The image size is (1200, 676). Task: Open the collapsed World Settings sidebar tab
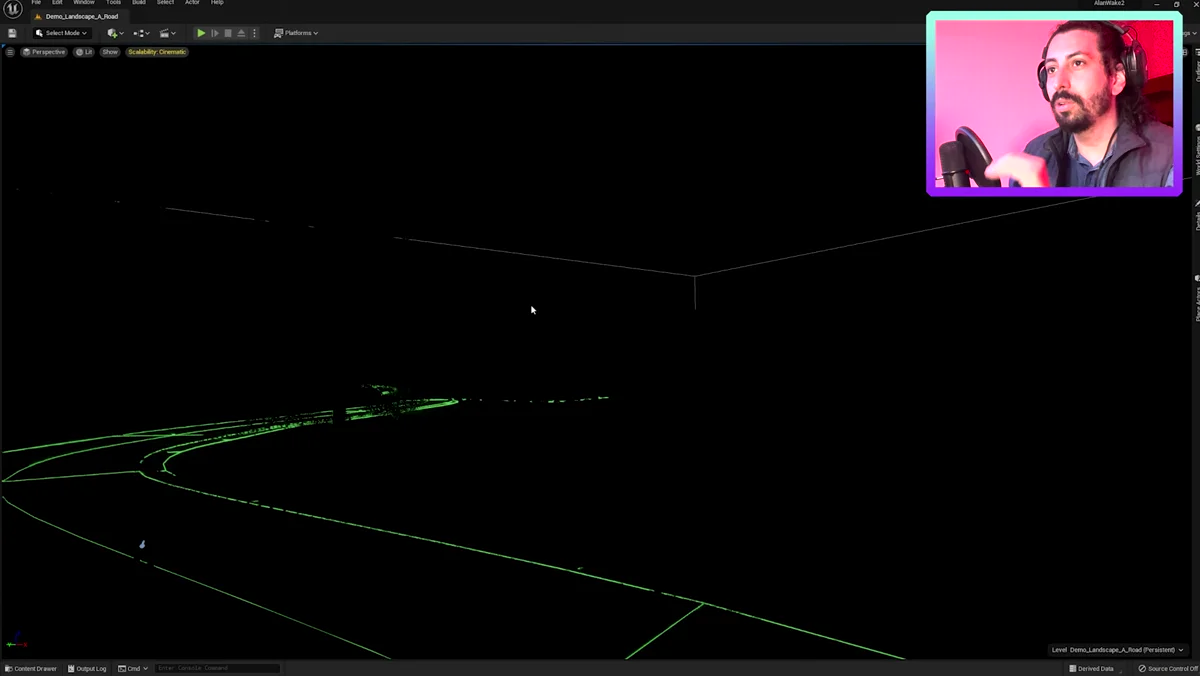pos(1197,152)
